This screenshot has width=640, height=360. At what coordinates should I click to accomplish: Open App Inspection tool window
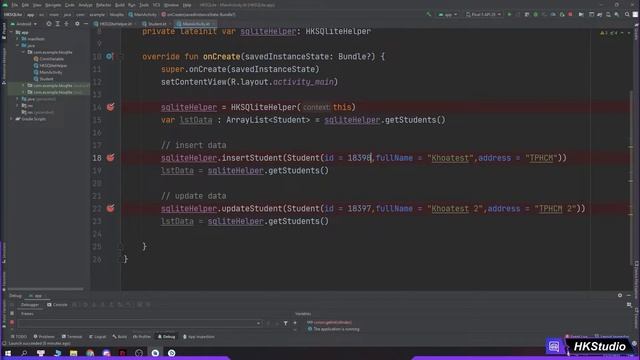(x=198, y=337)
